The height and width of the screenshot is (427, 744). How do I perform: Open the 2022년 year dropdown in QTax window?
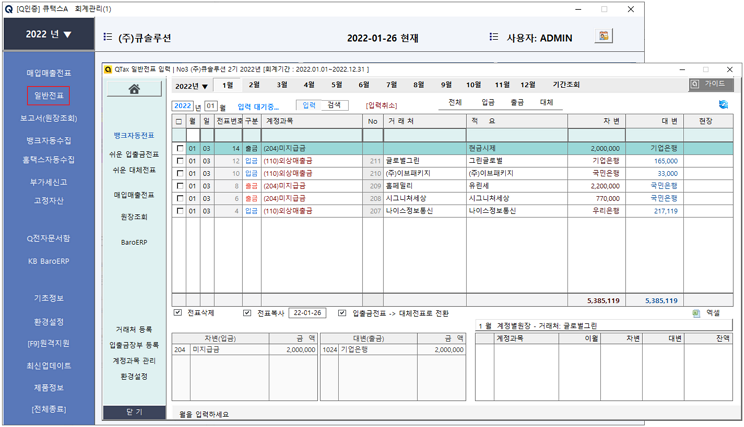[191, 86]
